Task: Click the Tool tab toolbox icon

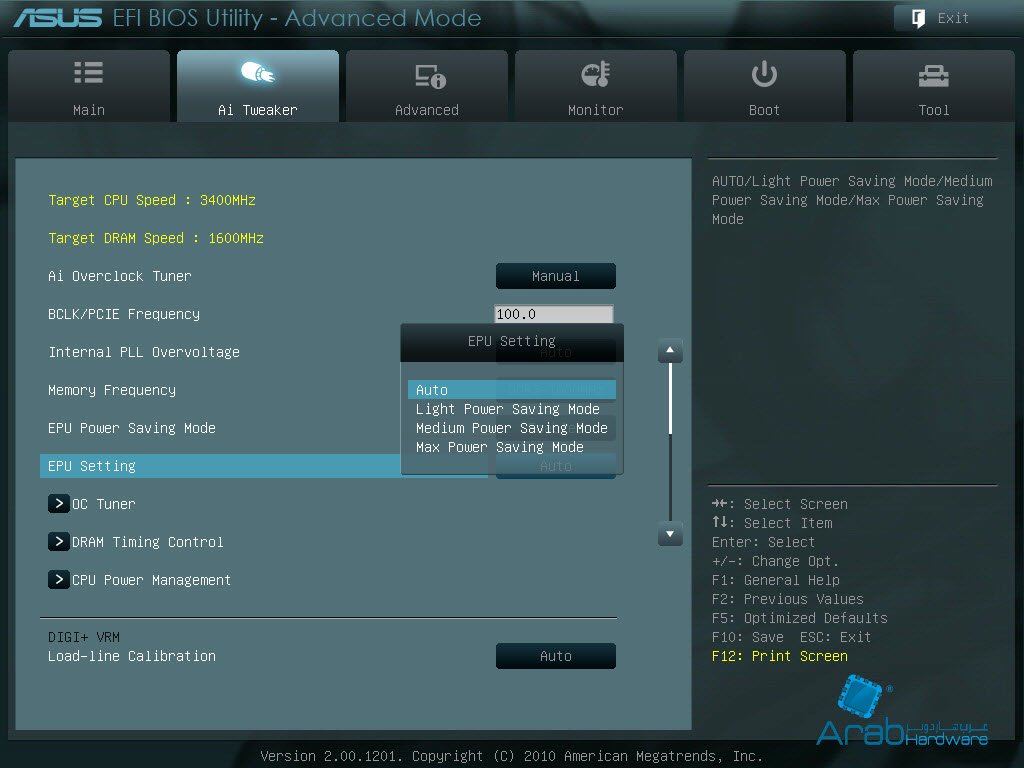Action: (x=933, y=76)
